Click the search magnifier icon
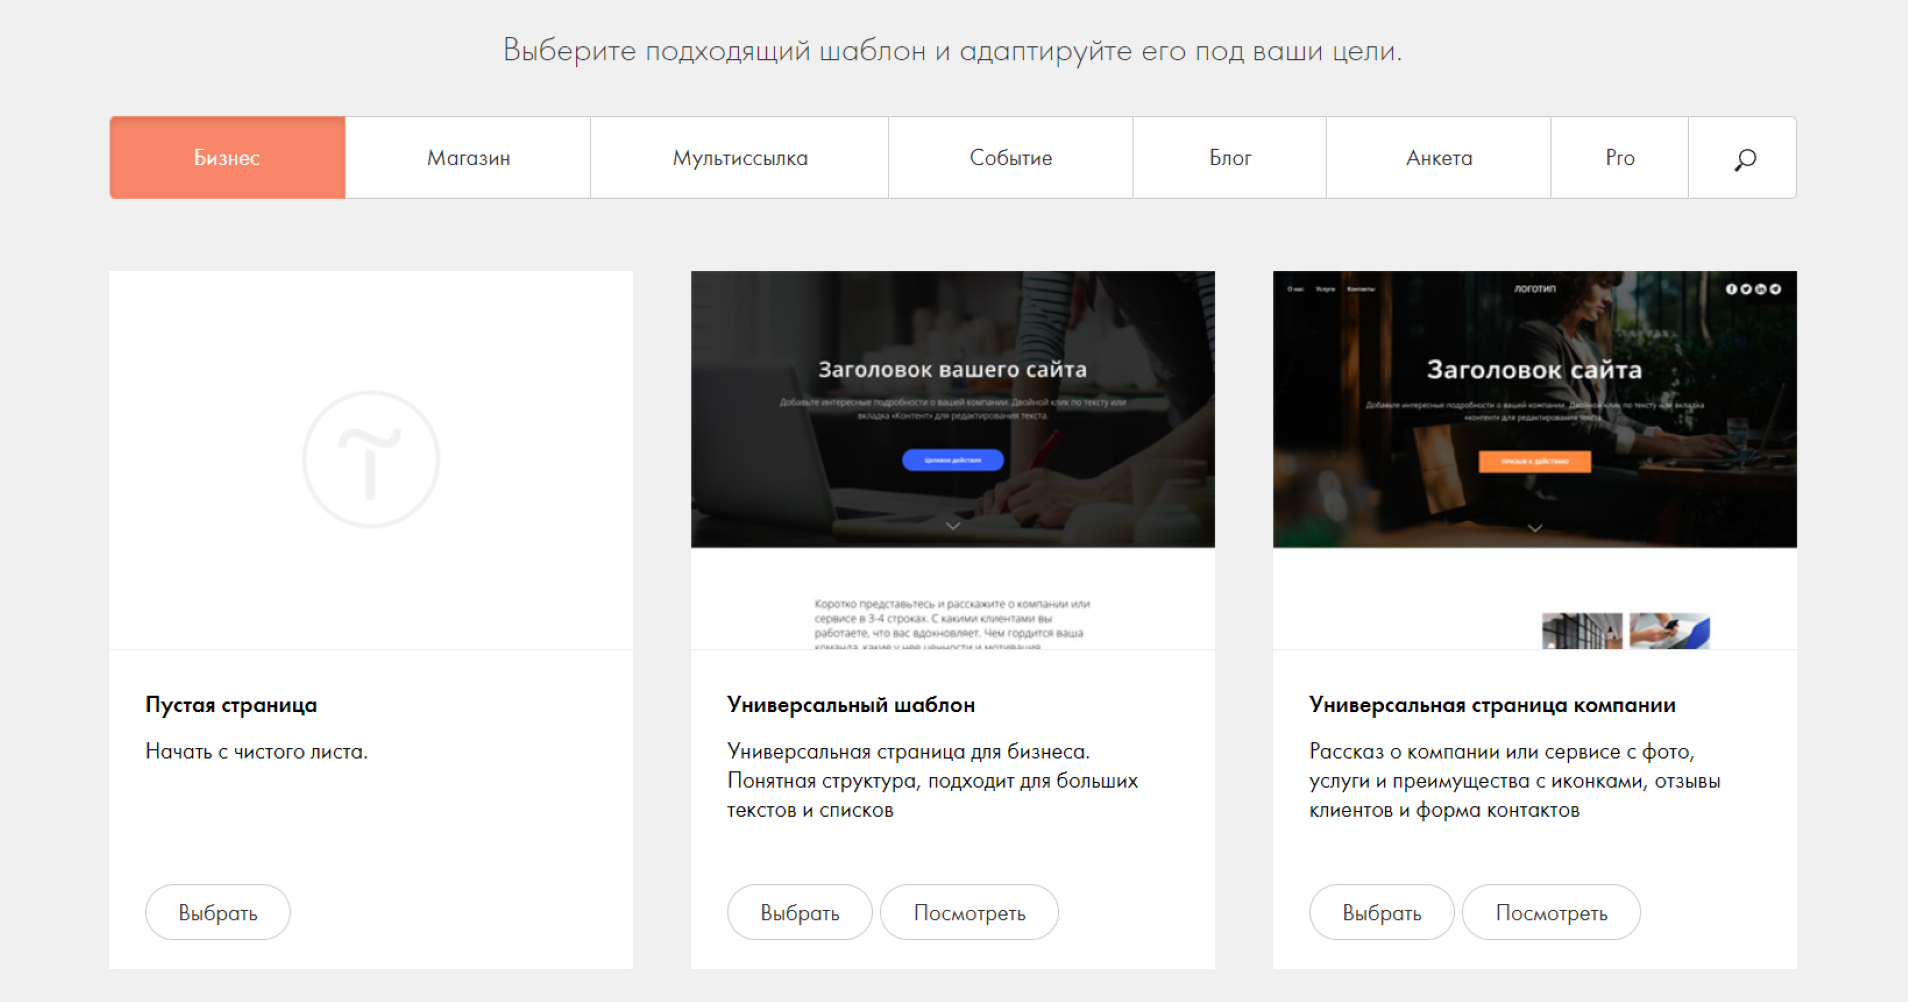Viewport: 1908px width, 1002px height. click(x=1744, y=158)
